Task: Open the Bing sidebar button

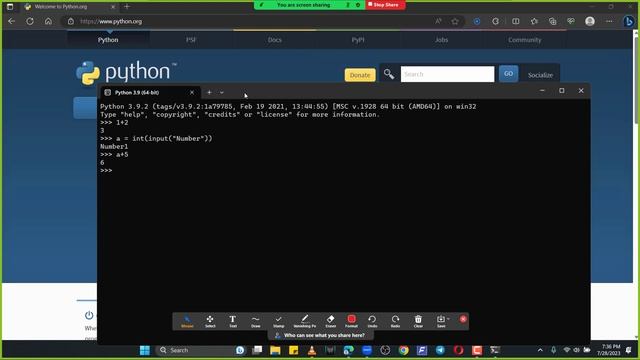Action: (629, 21)
